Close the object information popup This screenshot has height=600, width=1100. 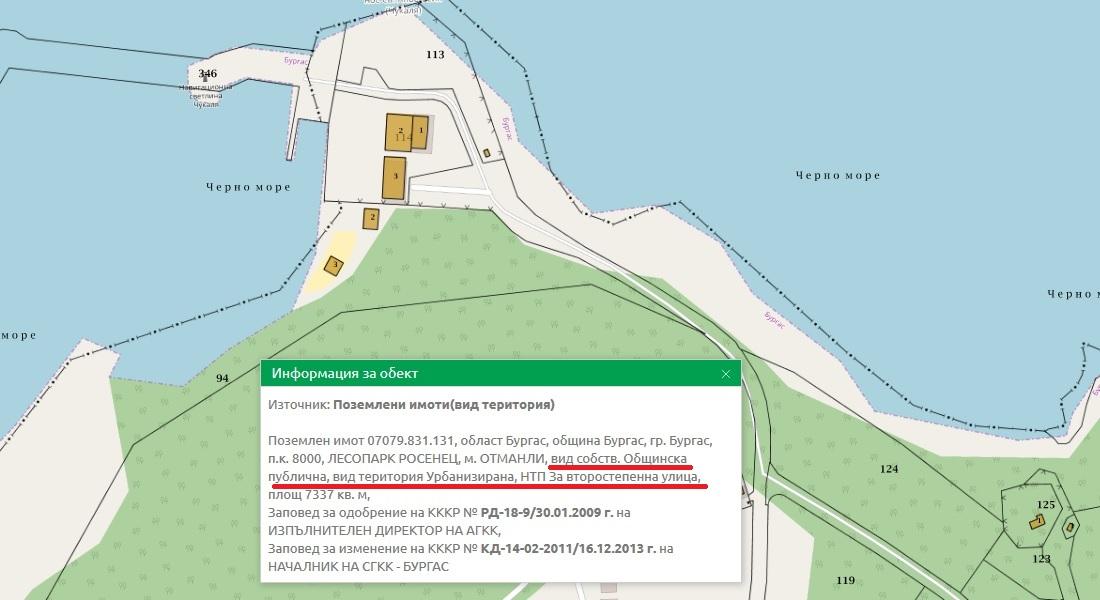coord(726,374)
